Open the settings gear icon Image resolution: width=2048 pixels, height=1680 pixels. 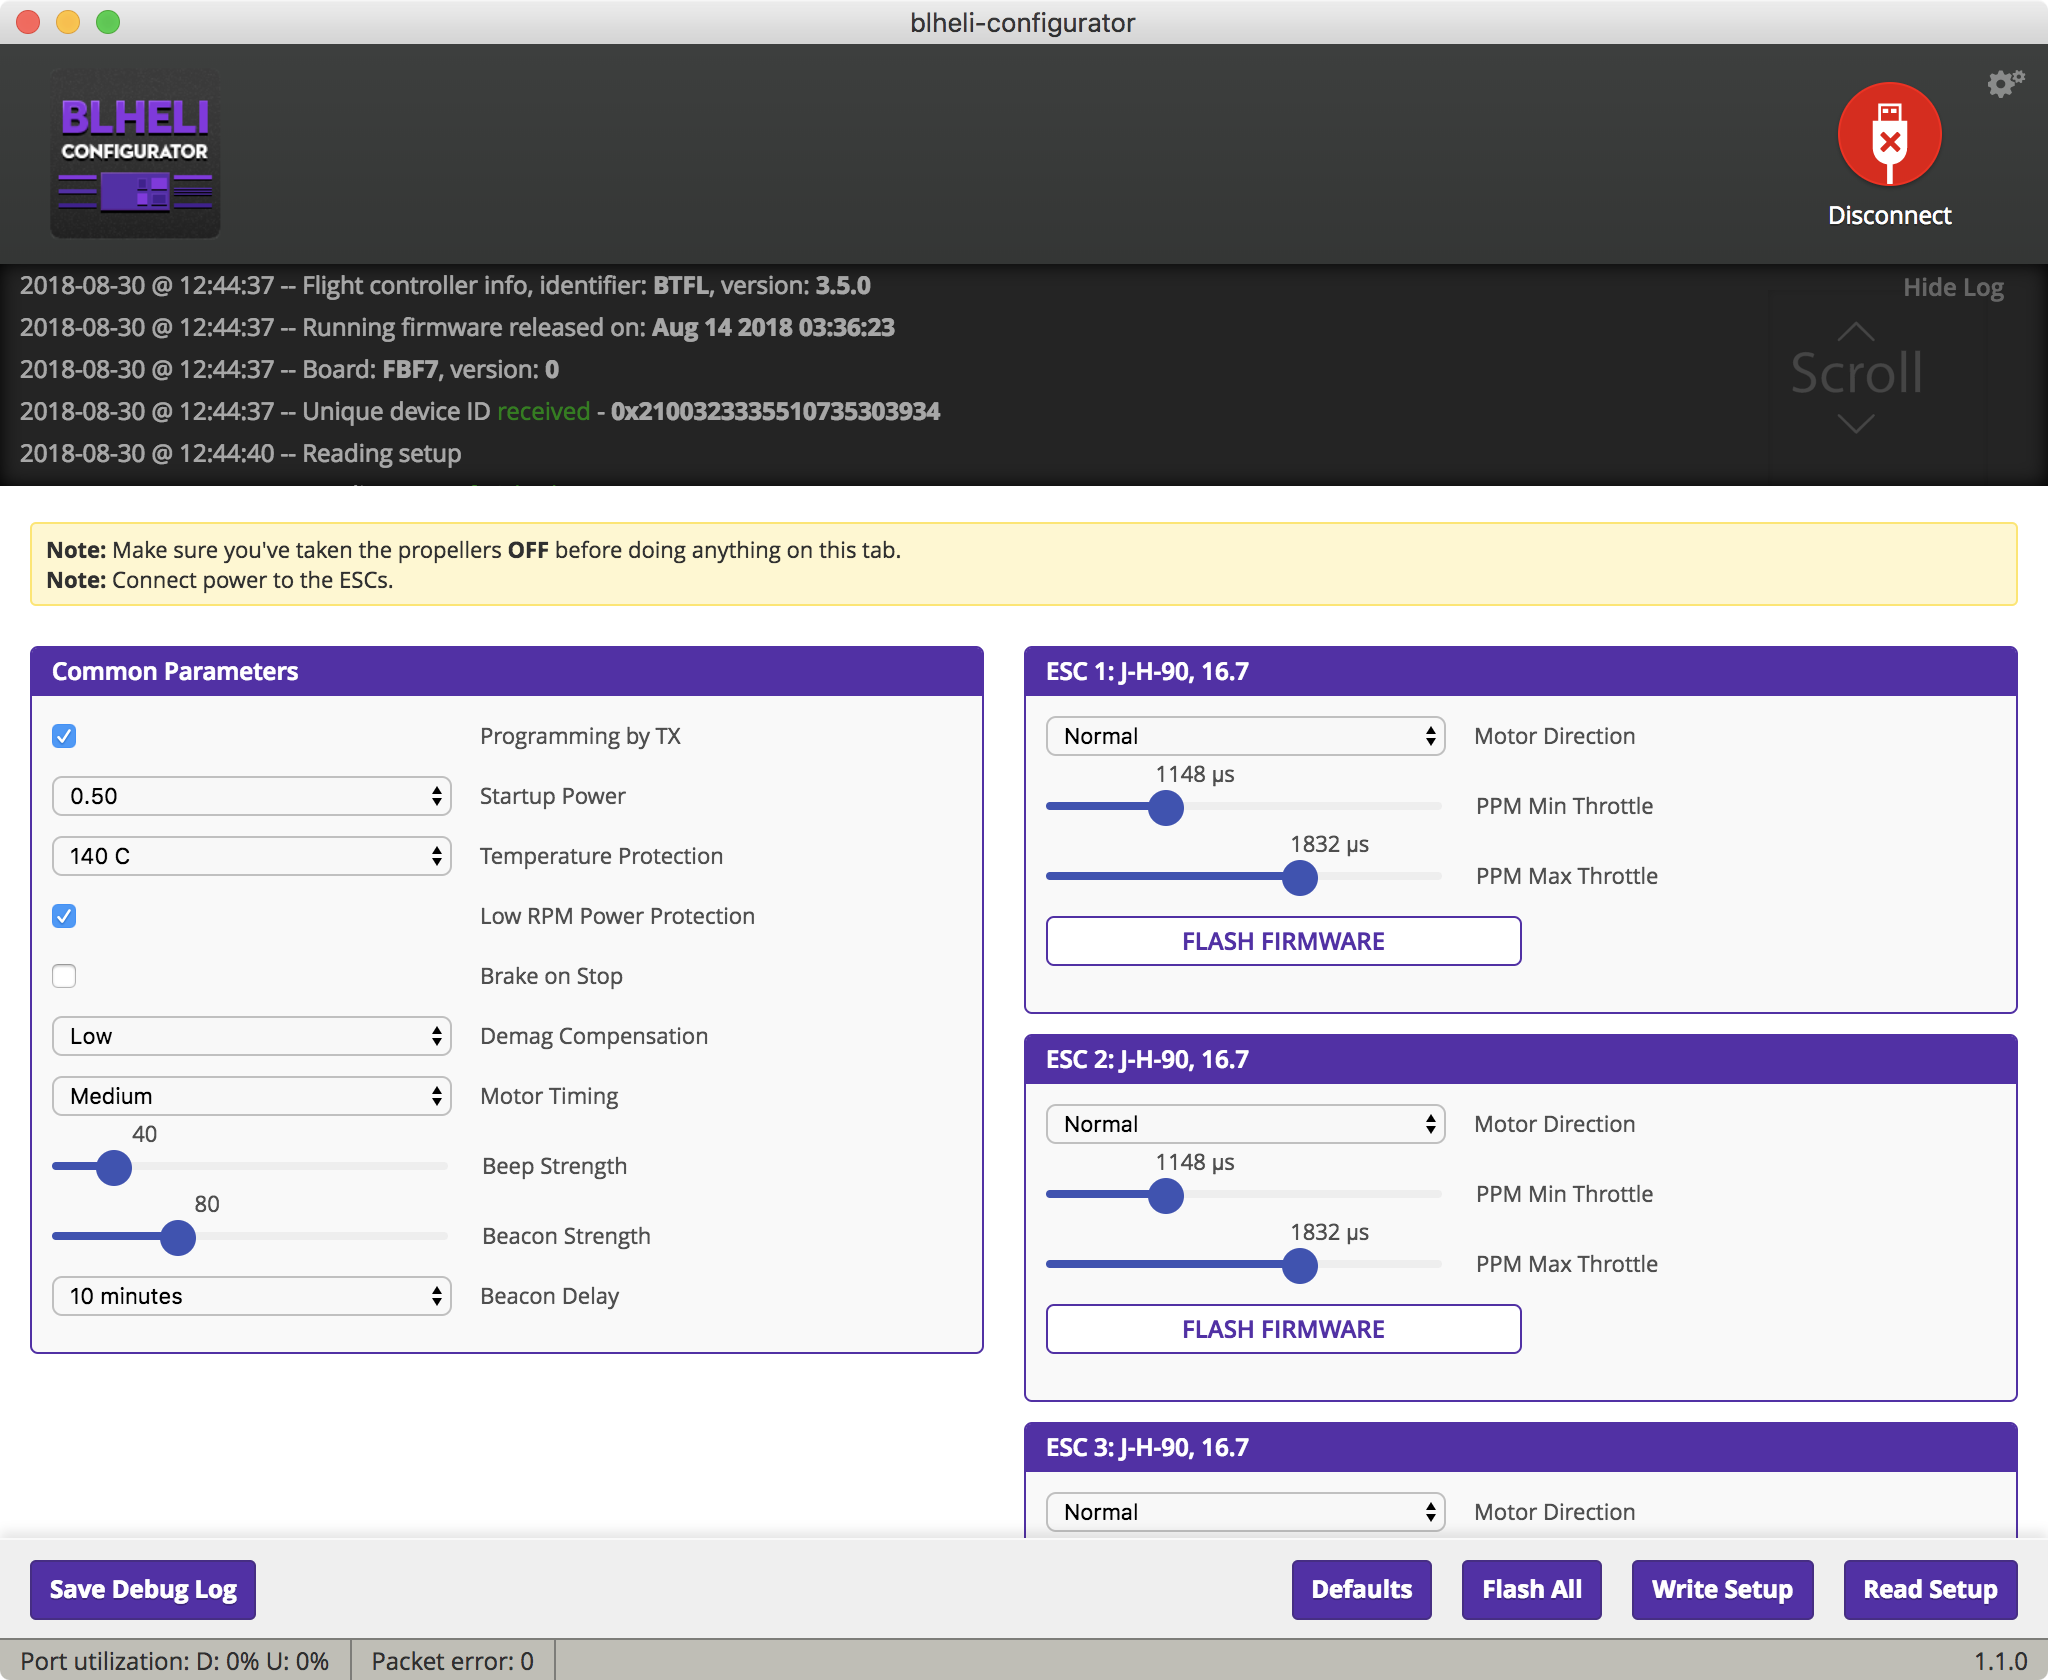coord(2004,84)
